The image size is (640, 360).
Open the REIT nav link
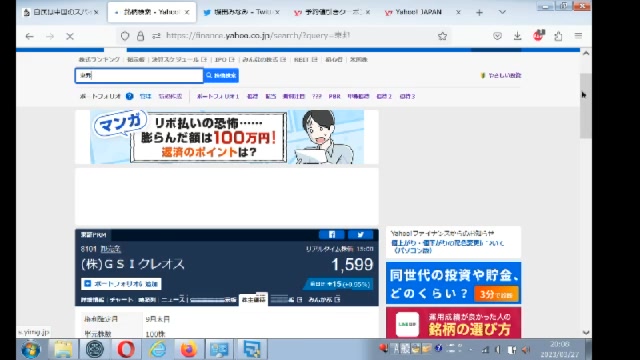(305, 60)
